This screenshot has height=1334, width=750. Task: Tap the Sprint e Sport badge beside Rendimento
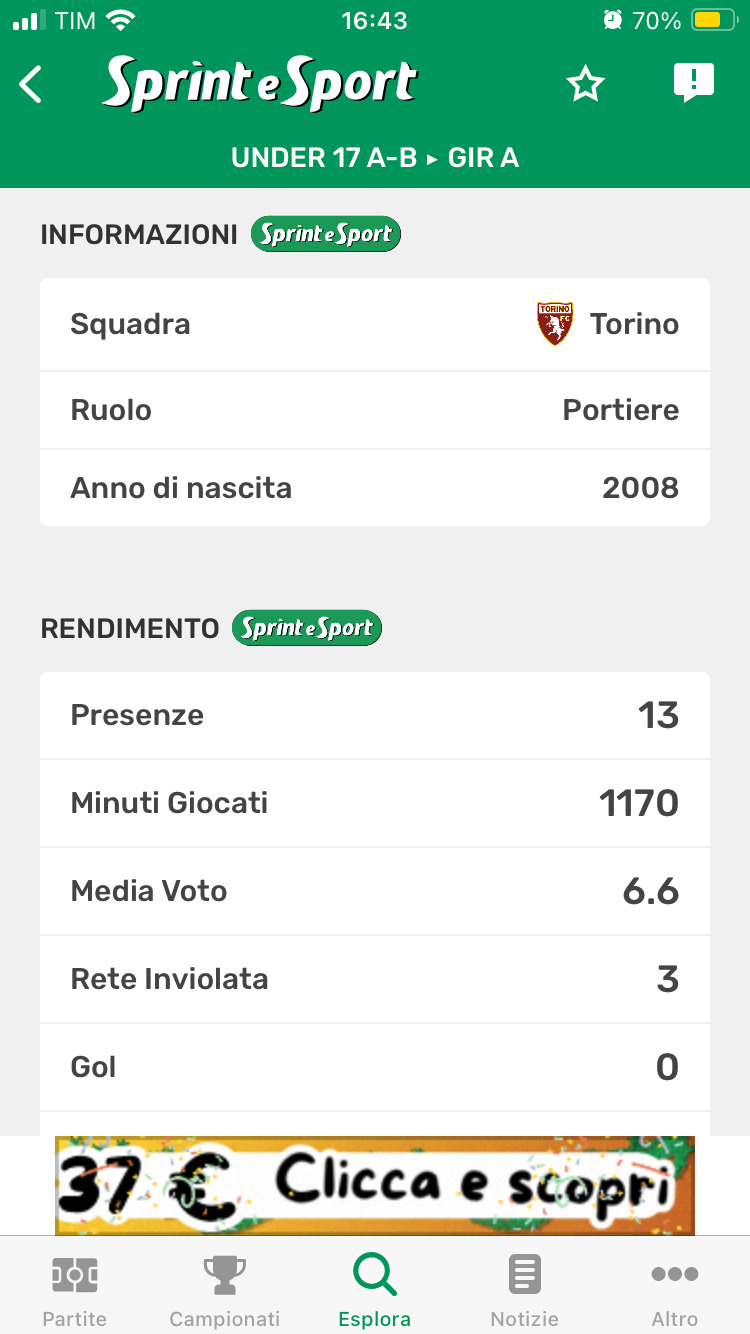[x=307, y=628]
